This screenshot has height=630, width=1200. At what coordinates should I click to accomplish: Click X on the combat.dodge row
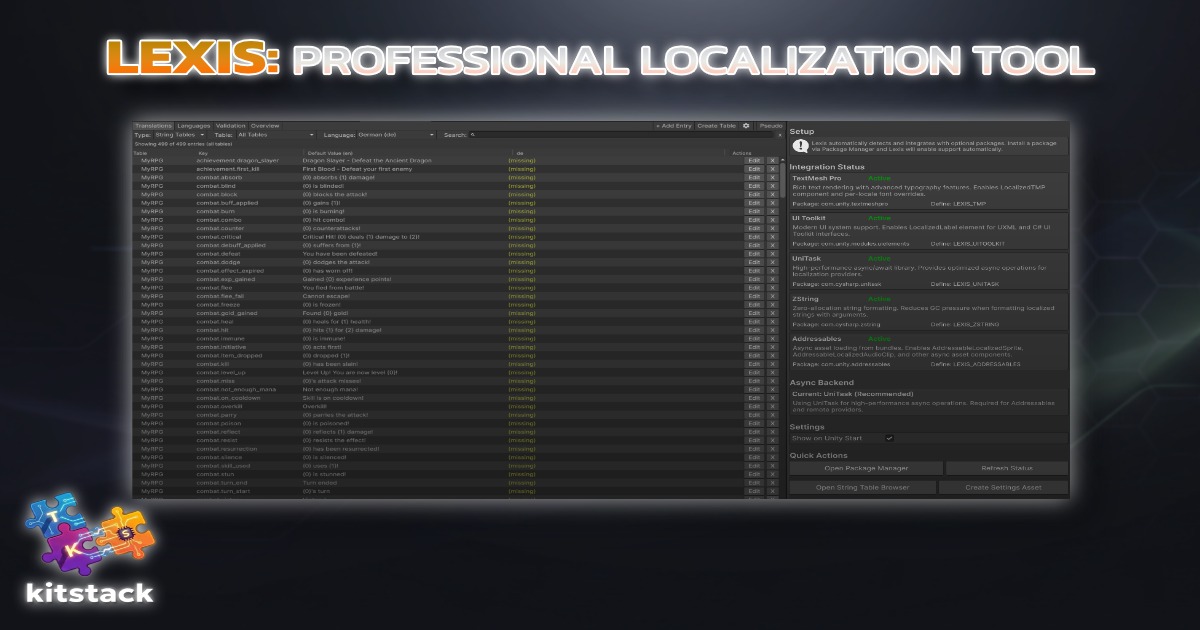click(x=773, y=262)
